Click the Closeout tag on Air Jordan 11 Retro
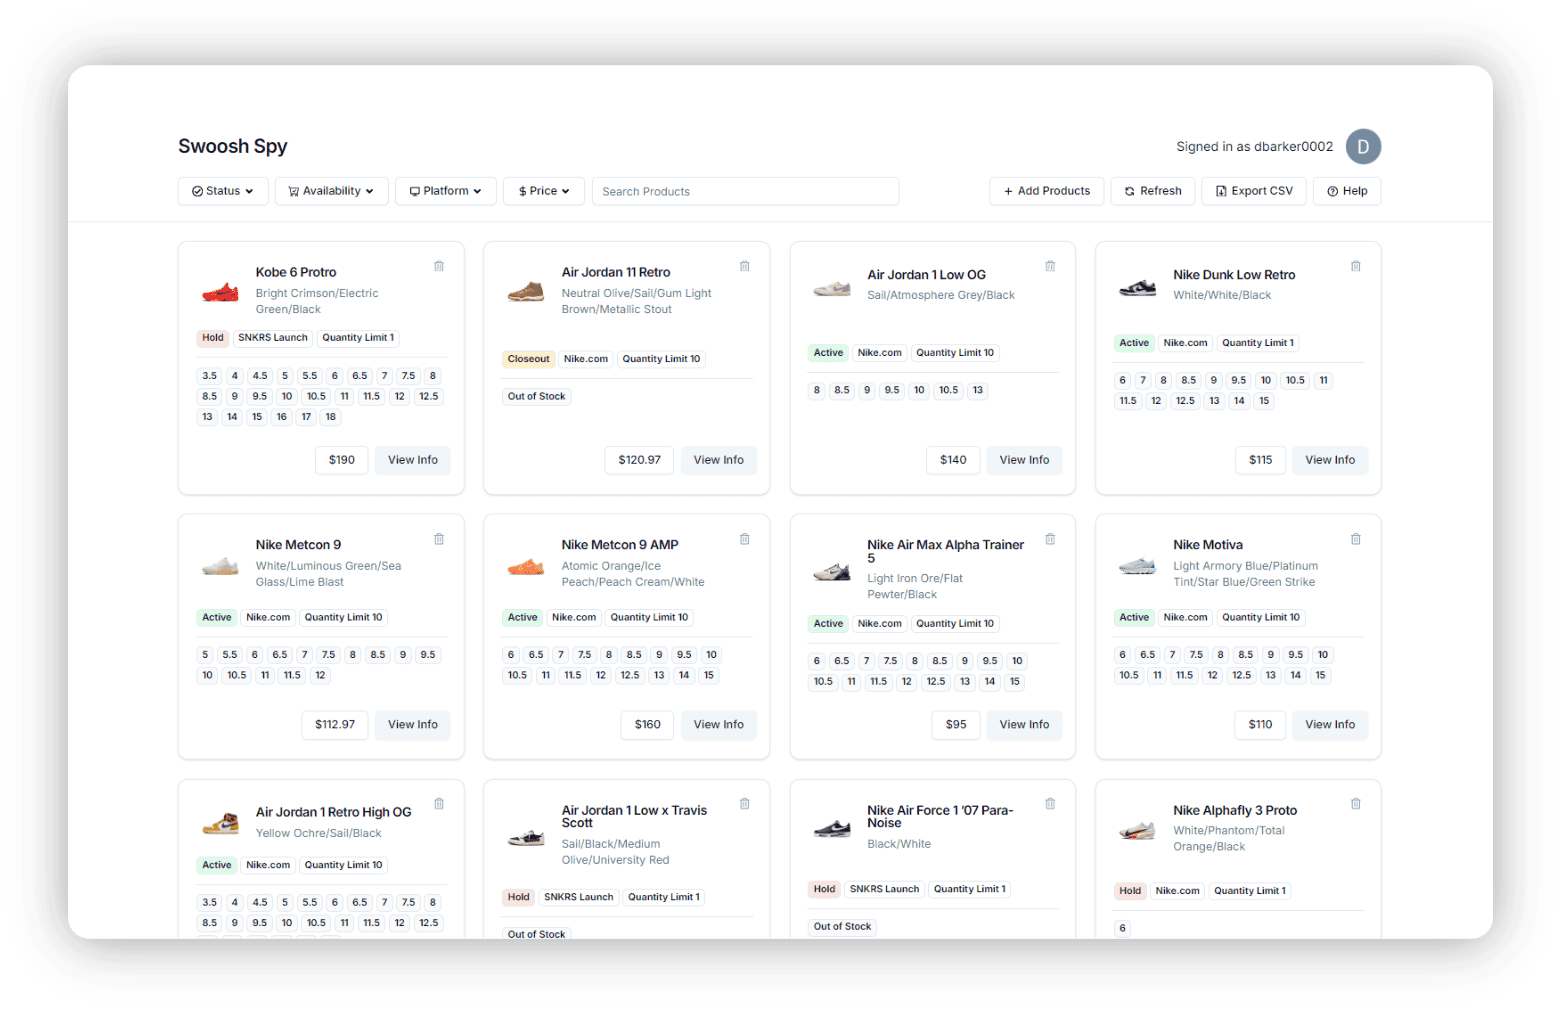 point(529,359)
